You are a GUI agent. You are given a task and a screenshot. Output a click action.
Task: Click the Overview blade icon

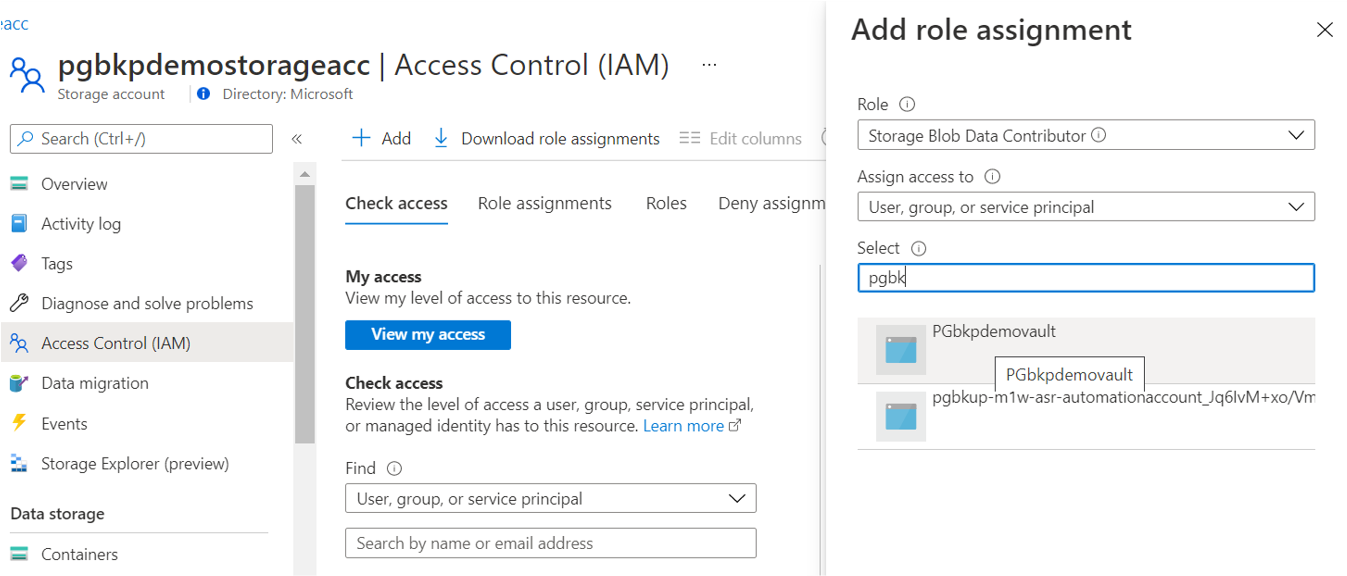click(22, 183)
